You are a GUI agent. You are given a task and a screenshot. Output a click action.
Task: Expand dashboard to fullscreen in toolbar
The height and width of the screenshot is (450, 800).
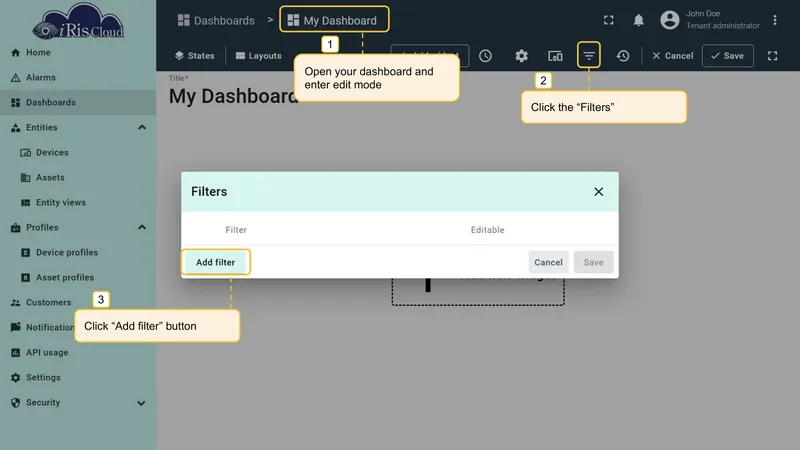(x=772, y=56)
